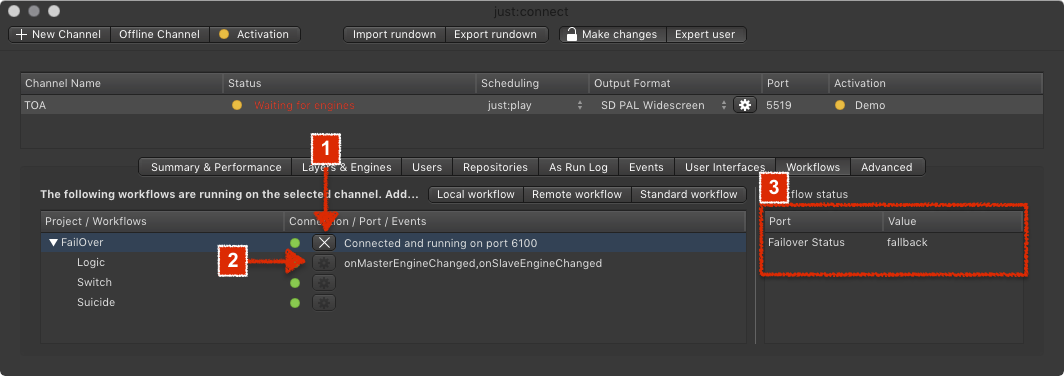Click the green status dot for FailOver
The width and height of the screenshot is (1064, 376).
pos(294,242)
